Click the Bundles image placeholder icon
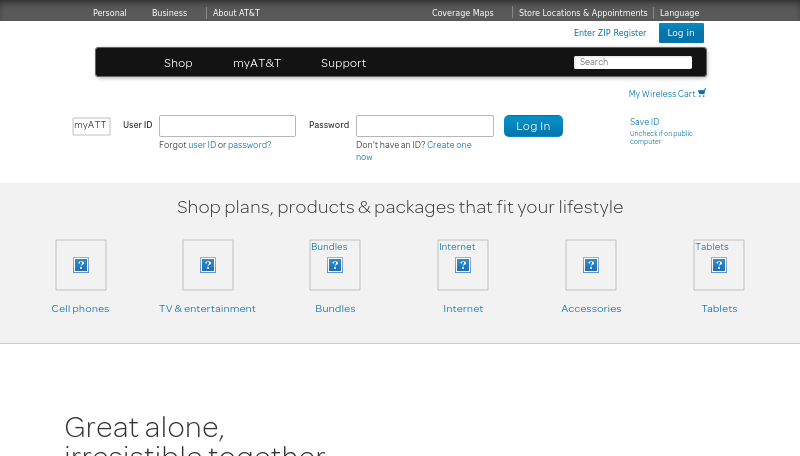Screen dimensions: 800x456 pyautogui.click(x=335, y=265)
